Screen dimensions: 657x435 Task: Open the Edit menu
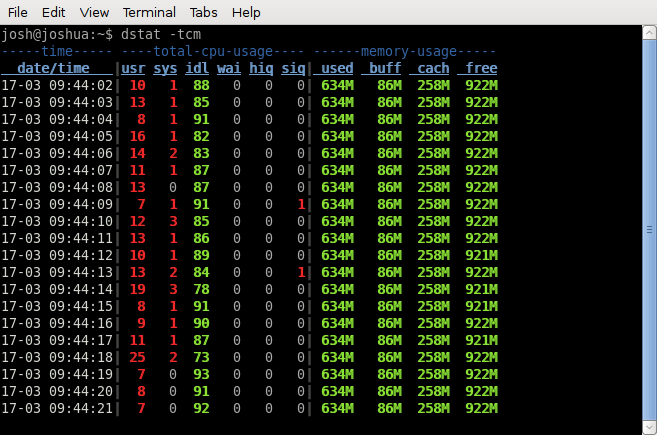[54, 13]
